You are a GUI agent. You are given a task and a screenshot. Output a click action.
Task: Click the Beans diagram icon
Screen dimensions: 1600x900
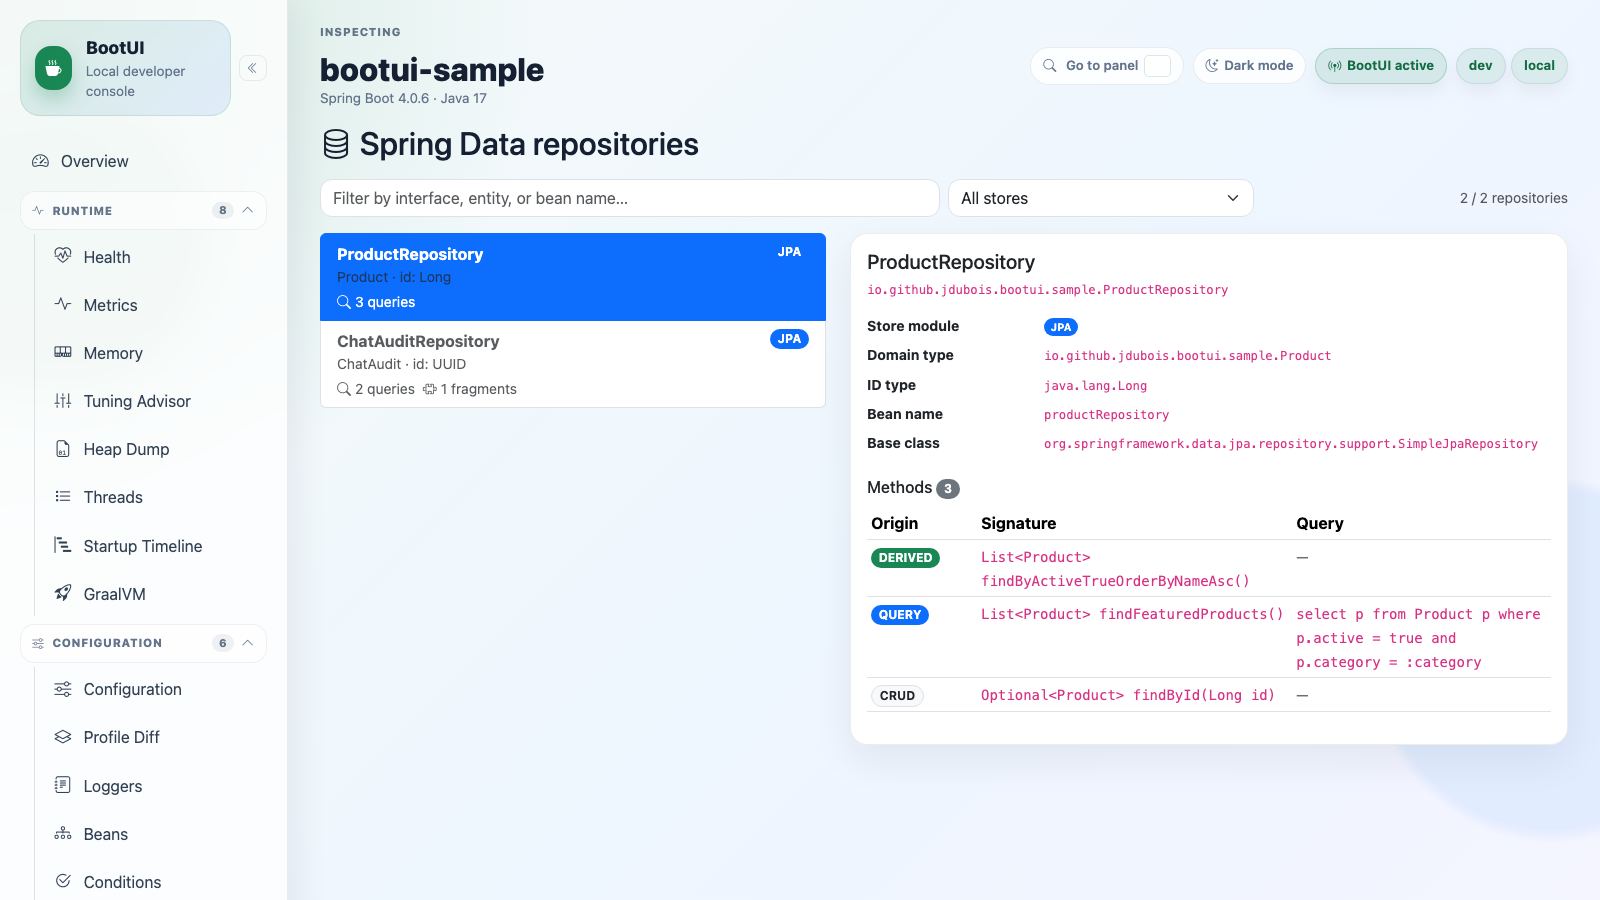pos(63,833)
